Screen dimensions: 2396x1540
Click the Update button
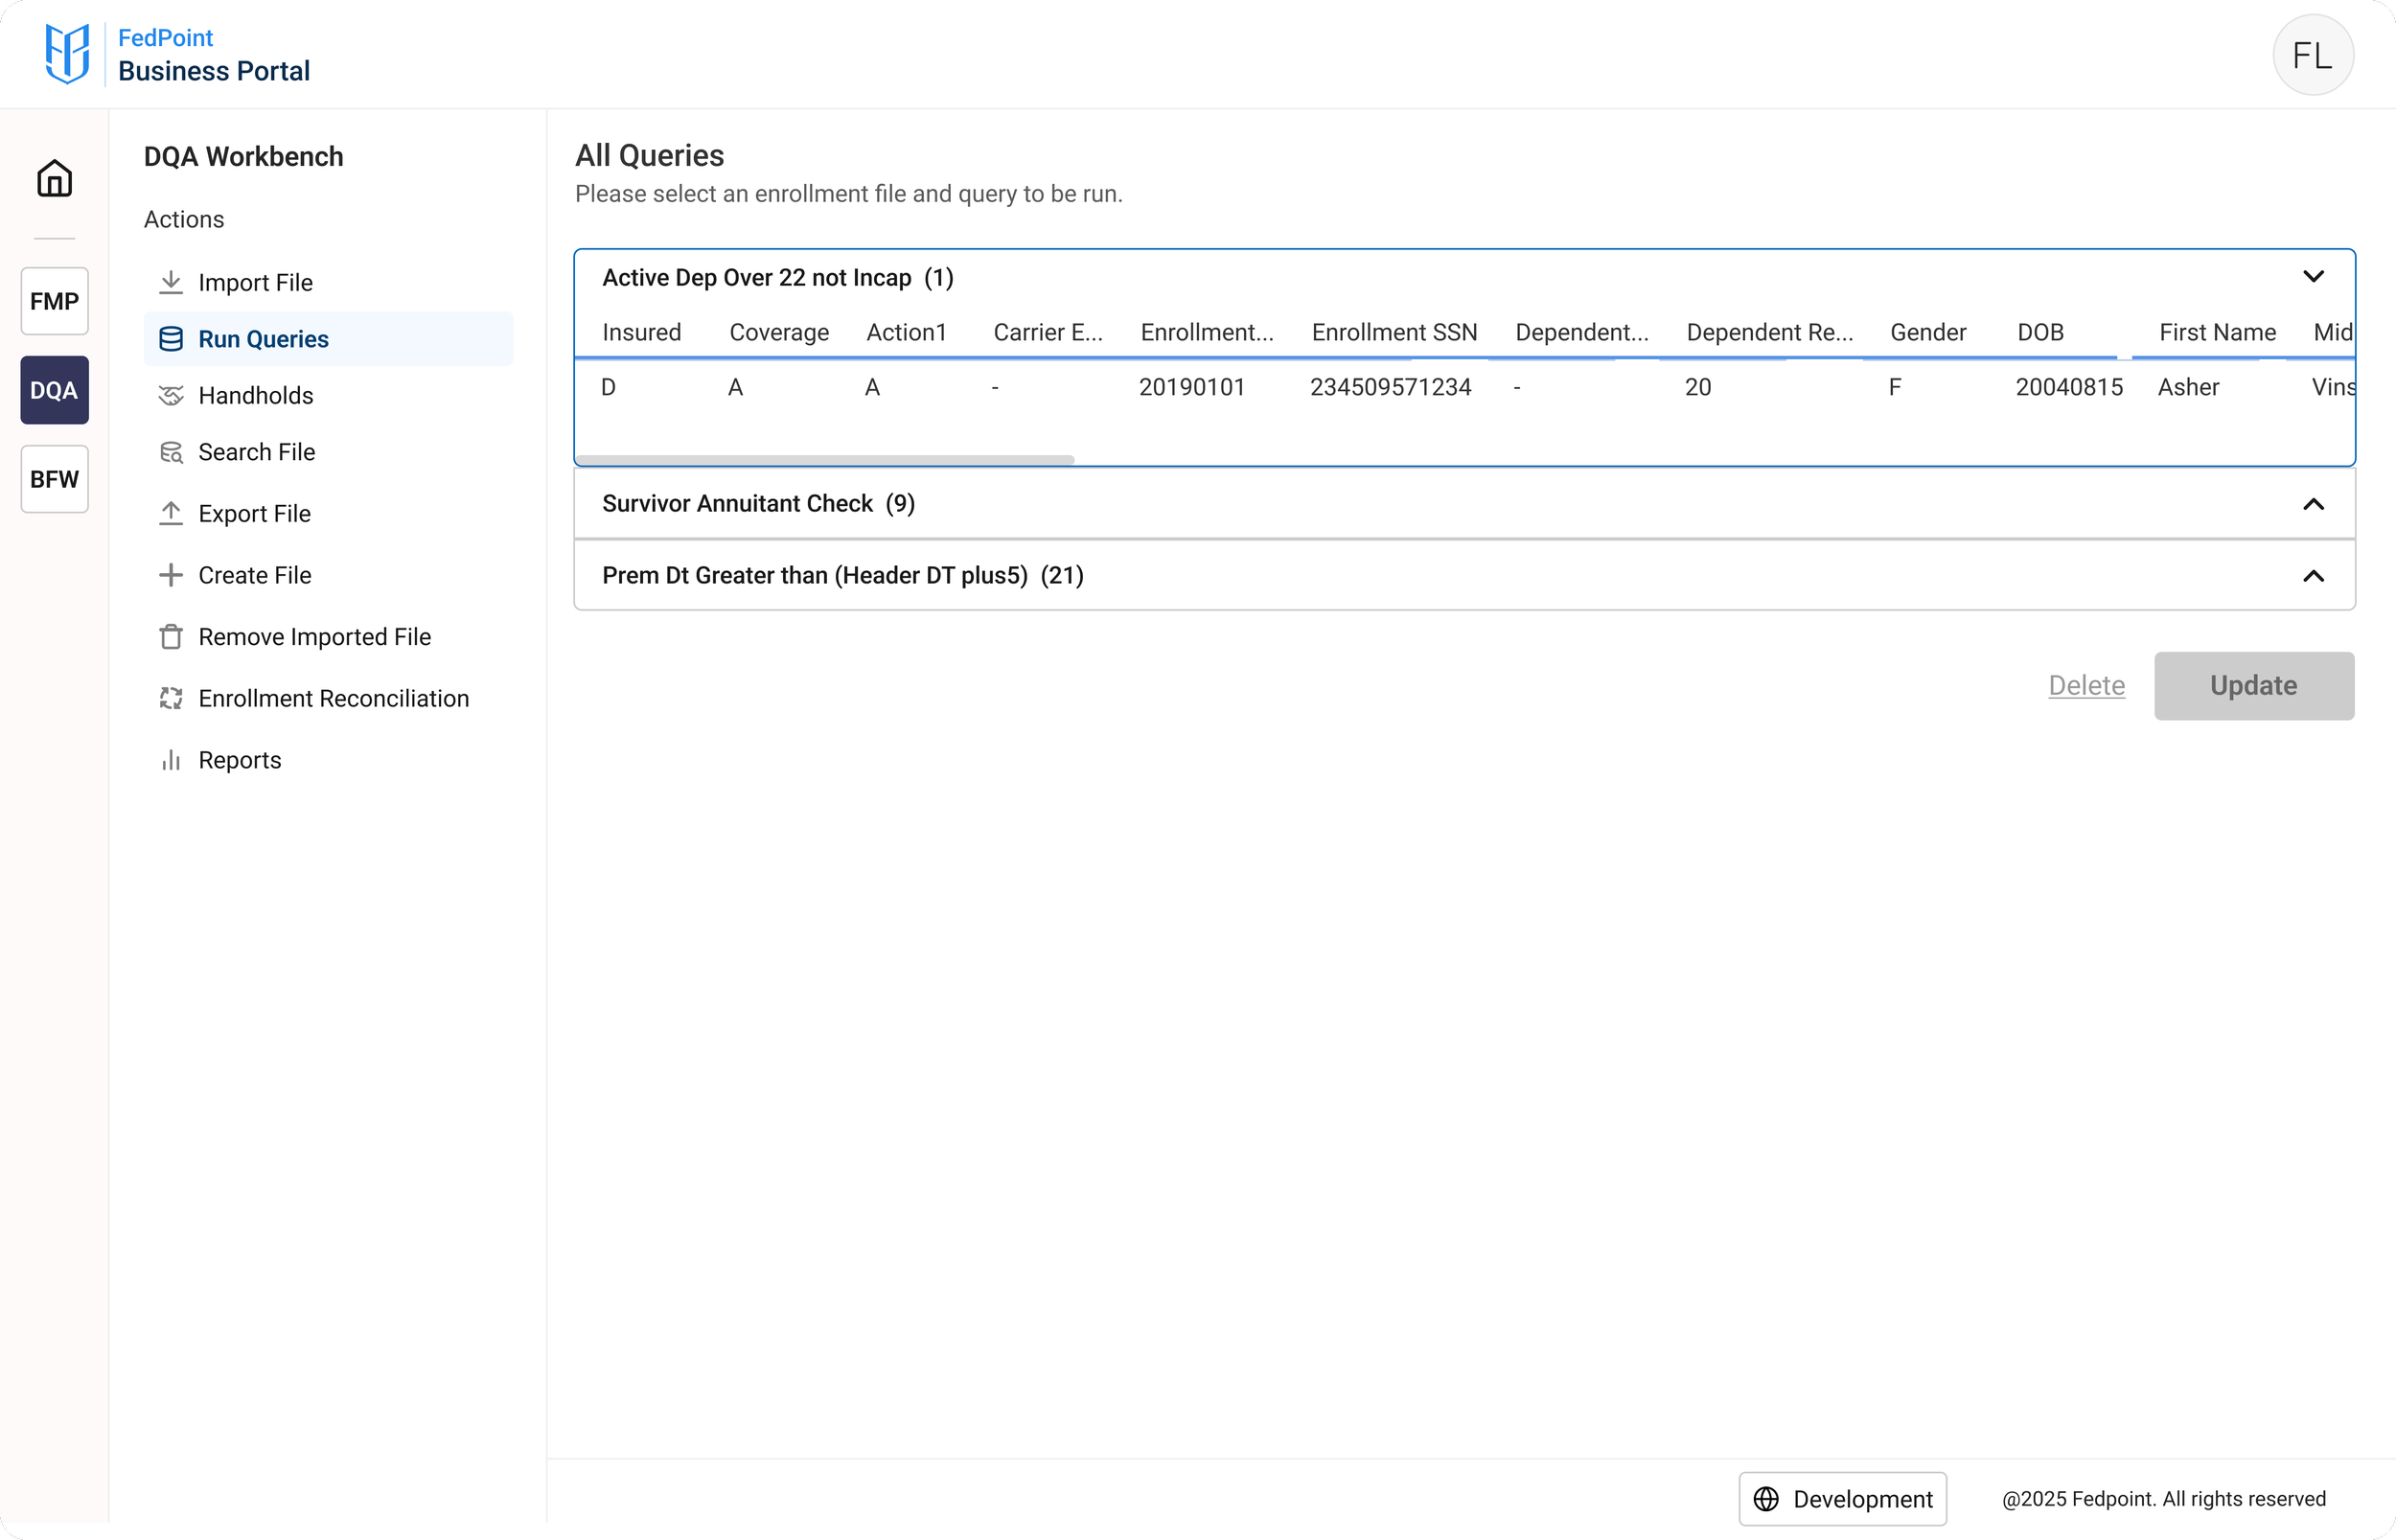(x=2254, y=685)
